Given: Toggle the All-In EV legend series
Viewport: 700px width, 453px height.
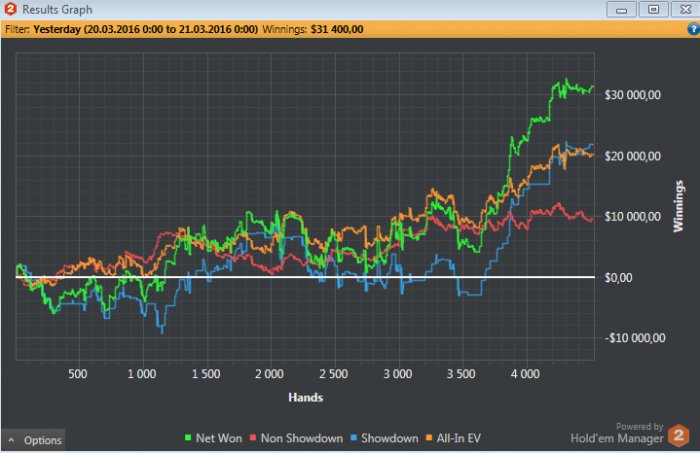Looking at the screenshot, I should pos(453,438).
